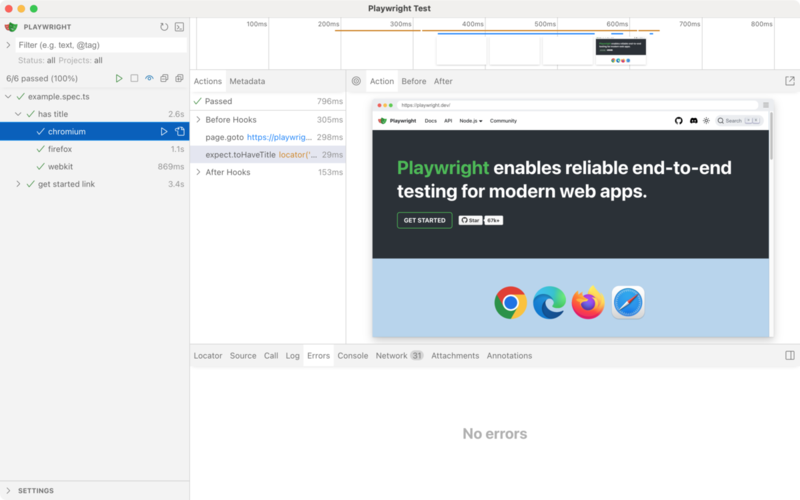Select the webkit test row
Viewport: 800px width, 500px height.
point(95,166)
